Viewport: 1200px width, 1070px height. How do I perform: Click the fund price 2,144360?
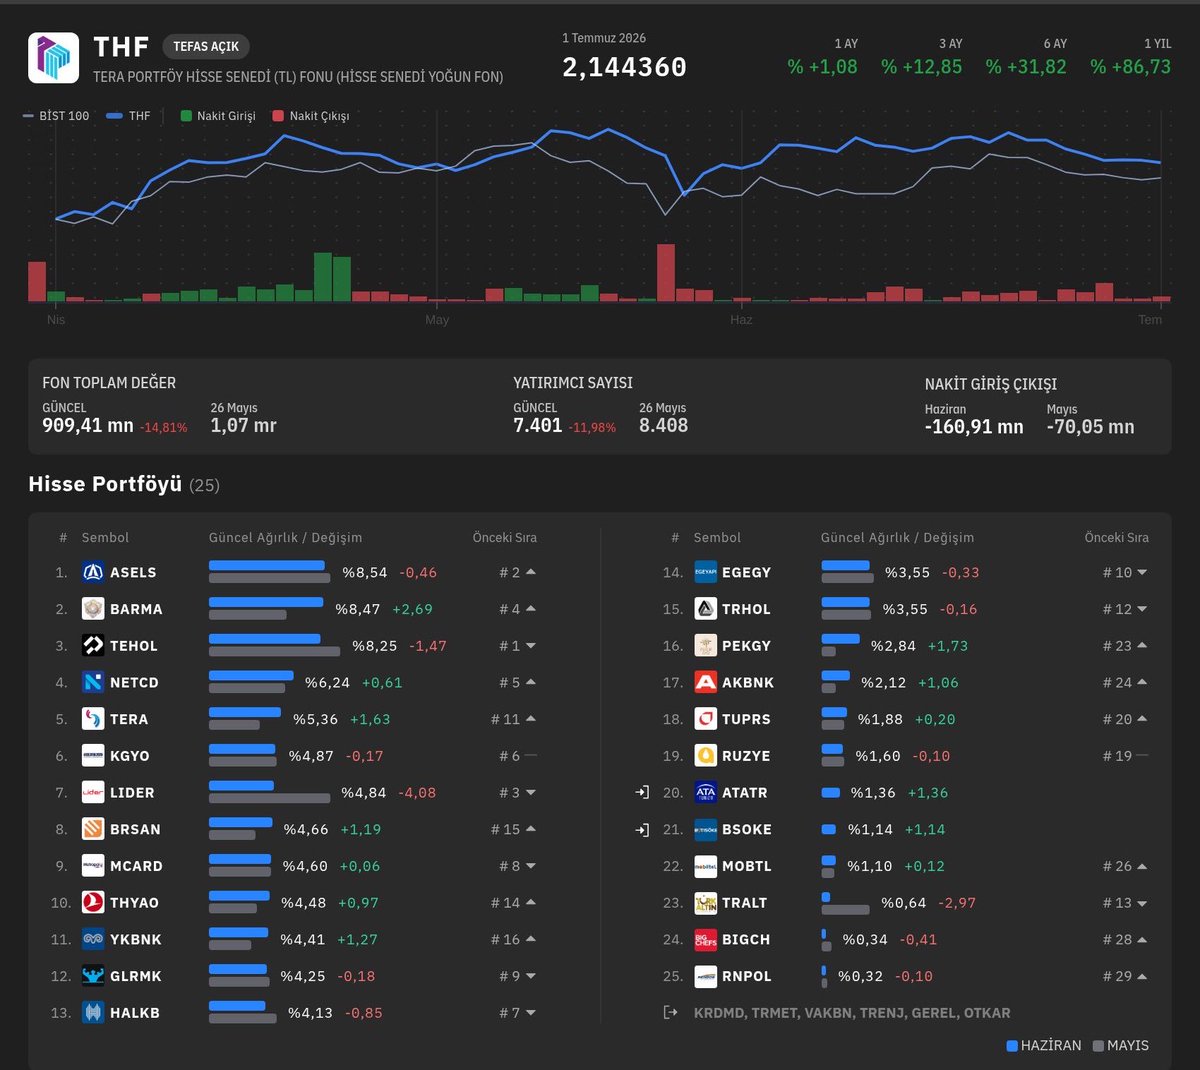tap(624, 67)
